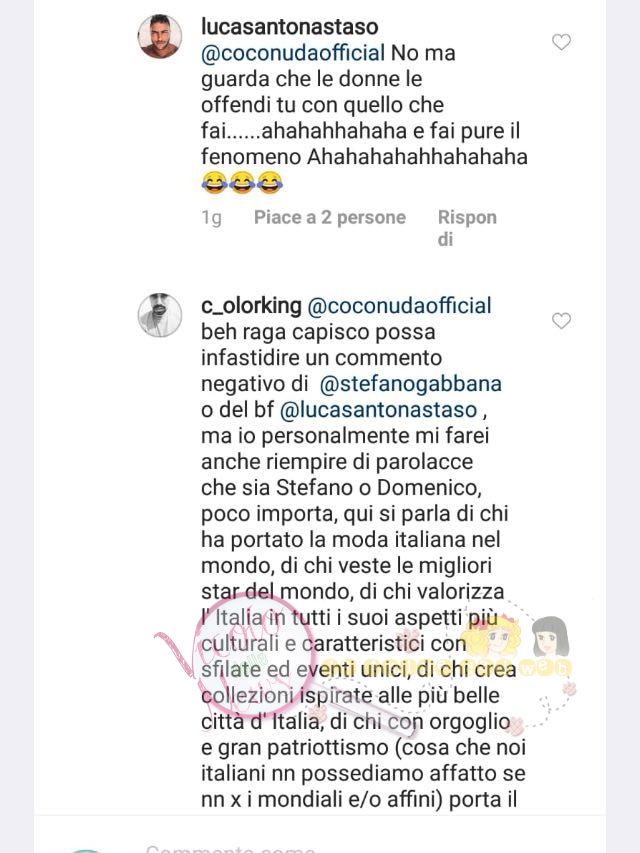Tap the 1g timestamp
The height and width of the screenshot is (853, 640).
tap(212, 218)
